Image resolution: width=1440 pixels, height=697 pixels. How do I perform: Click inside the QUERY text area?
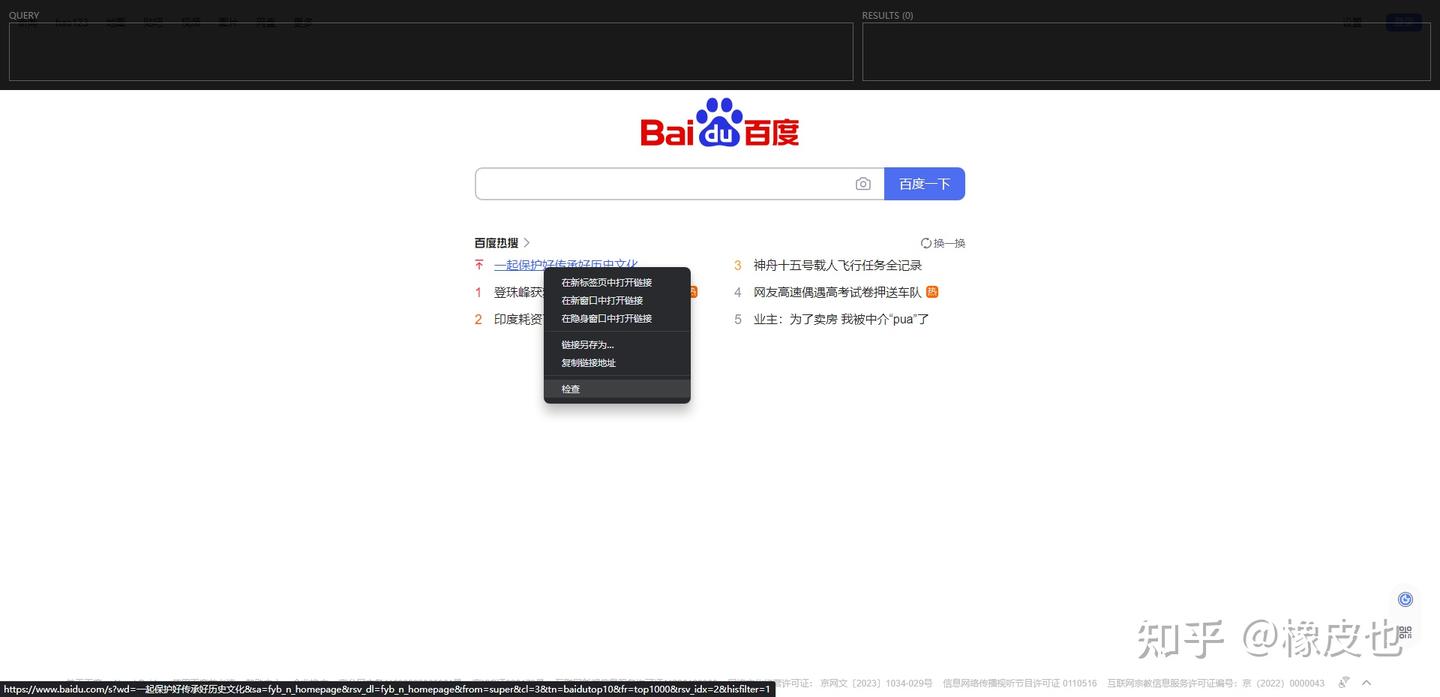point(431,52)
